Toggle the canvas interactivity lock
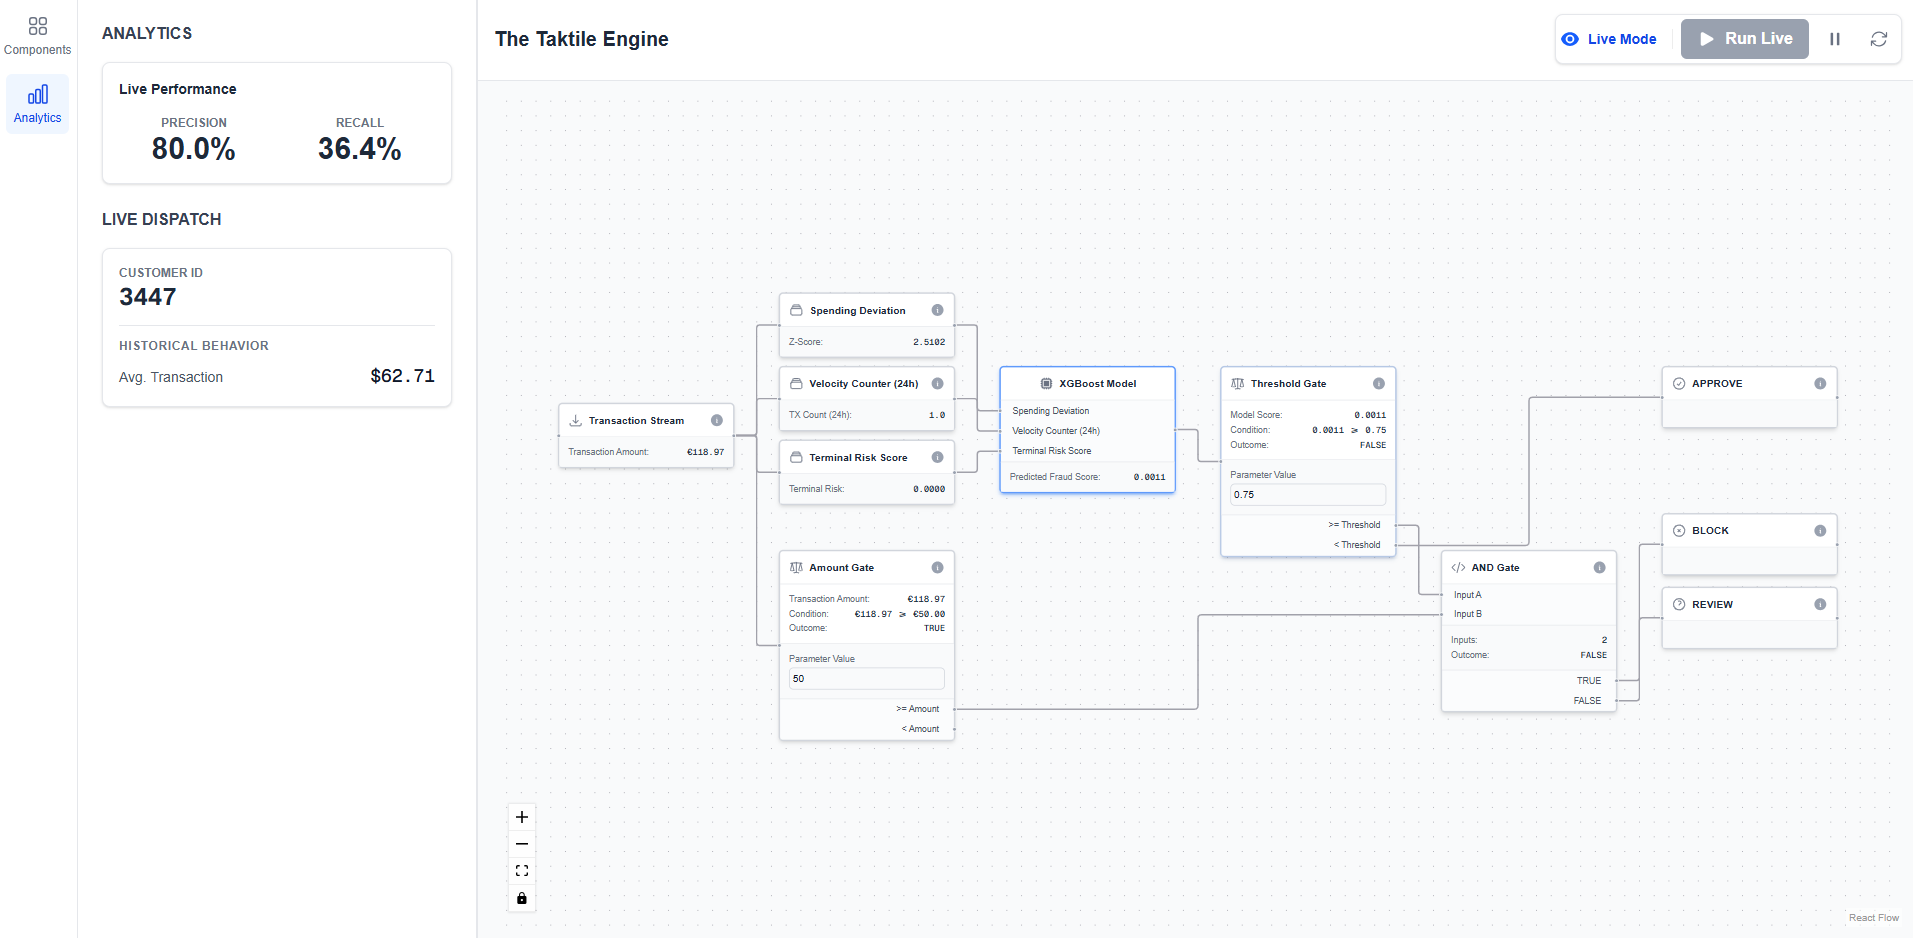Screen dimensions: 1913x938 522,898
